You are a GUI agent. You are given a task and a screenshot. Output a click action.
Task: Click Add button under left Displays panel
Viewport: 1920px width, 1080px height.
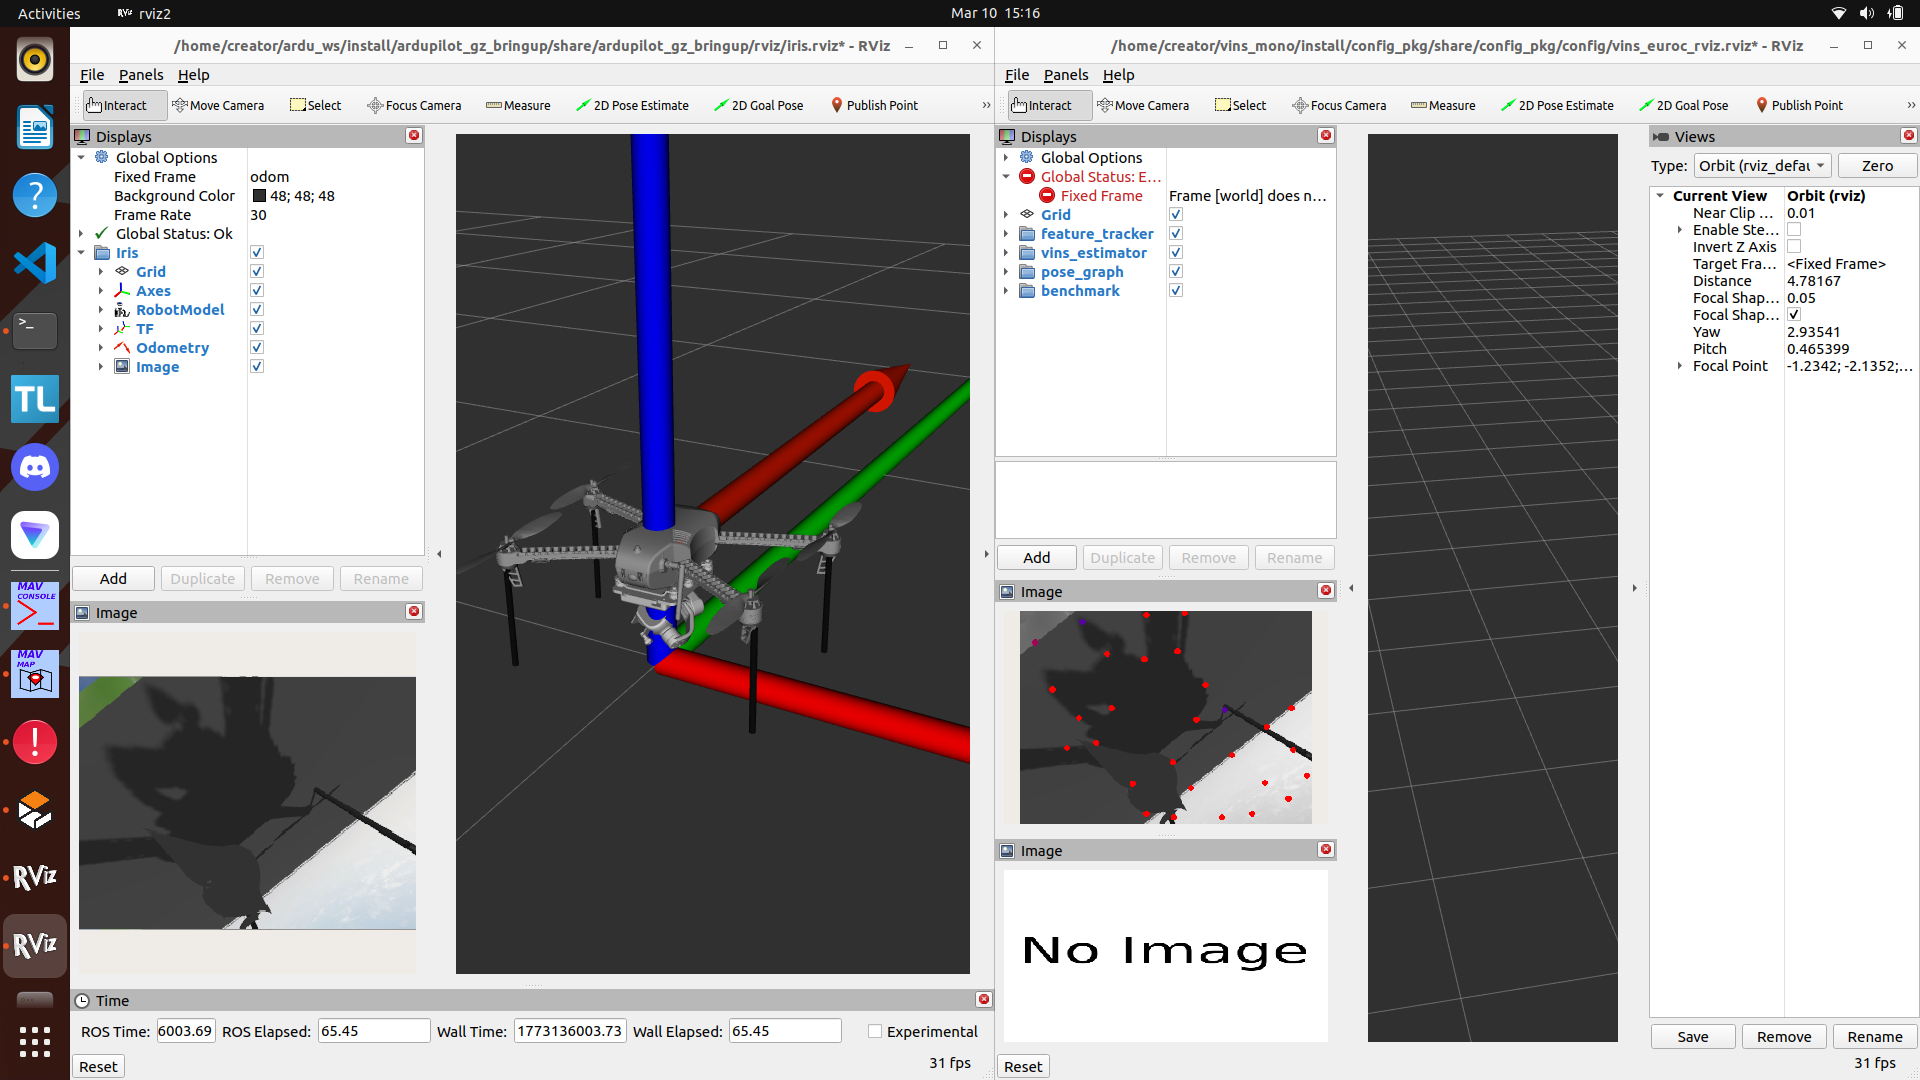[113, 579]
